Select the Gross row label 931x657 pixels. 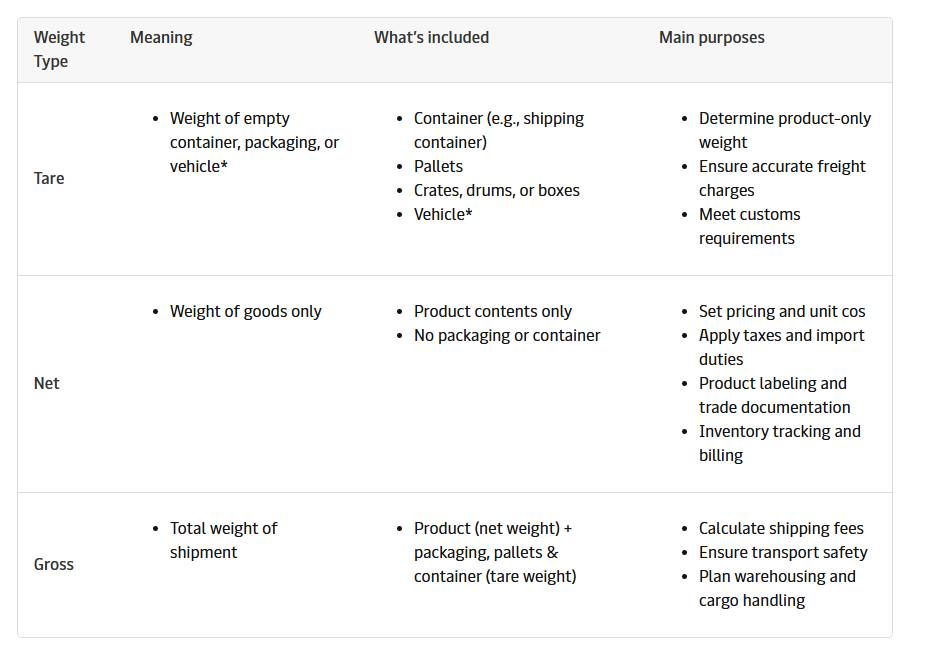coord(53,564)
